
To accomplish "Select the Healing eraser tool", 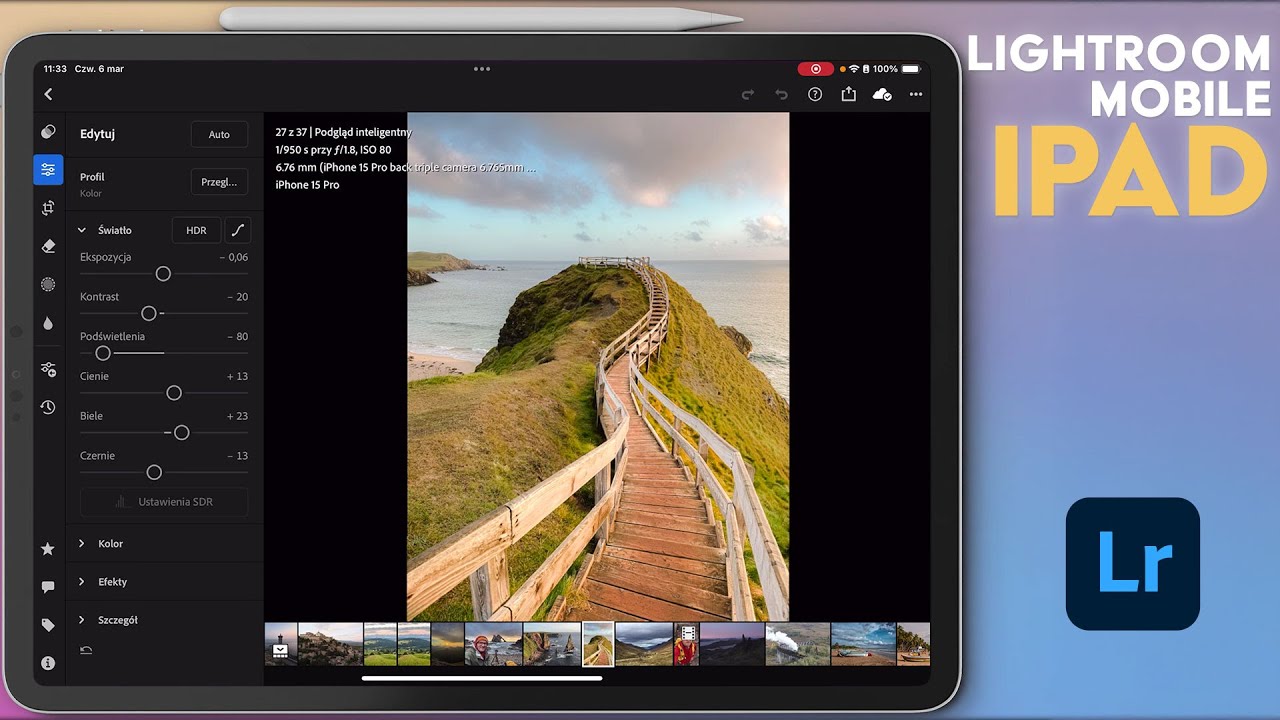I will pos(48,246).
